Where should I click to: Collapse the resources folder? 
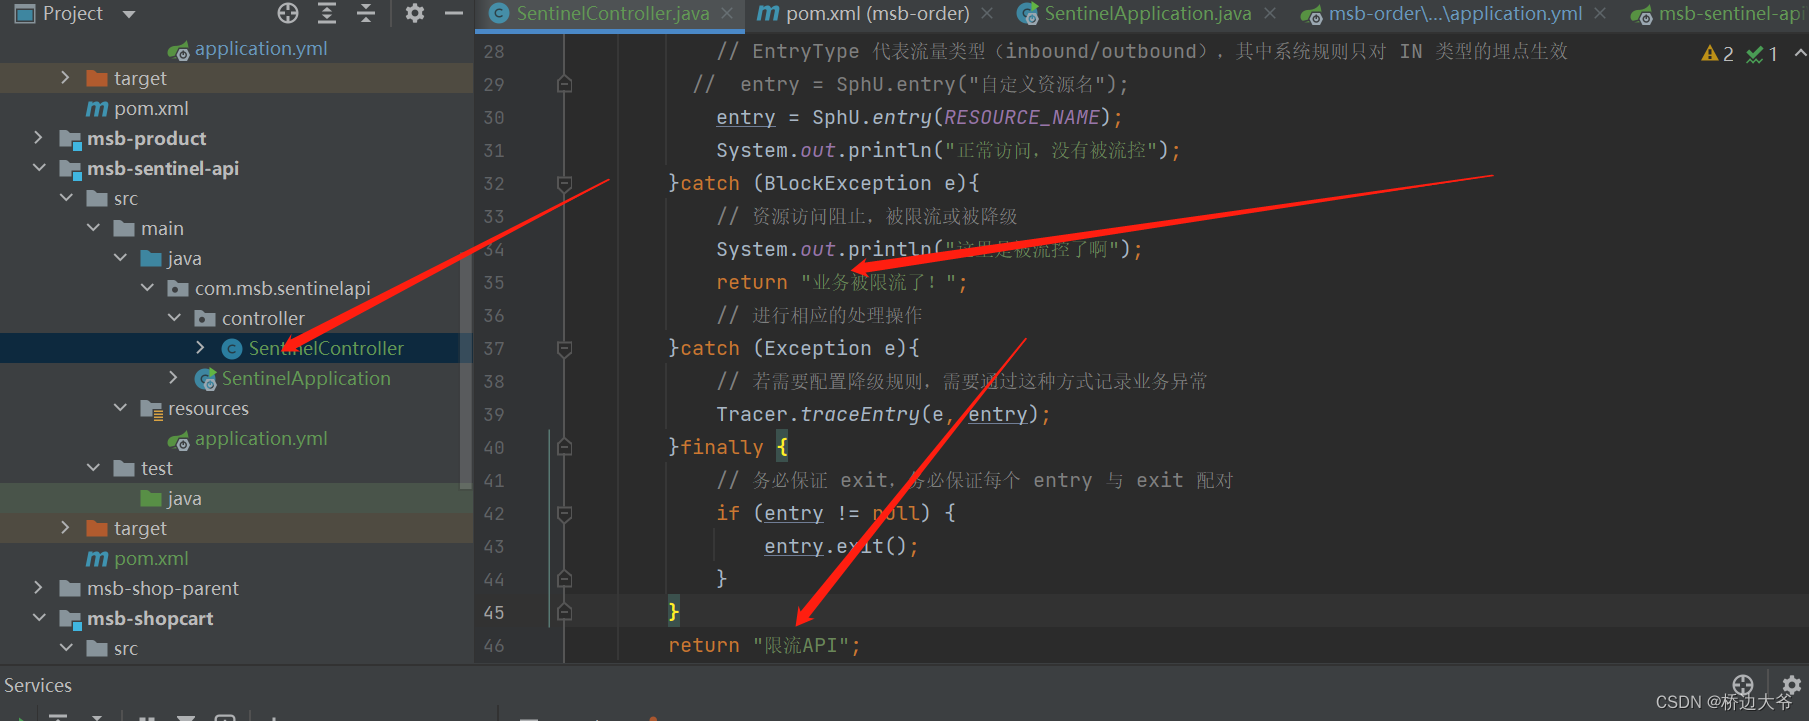coord(119,408)
